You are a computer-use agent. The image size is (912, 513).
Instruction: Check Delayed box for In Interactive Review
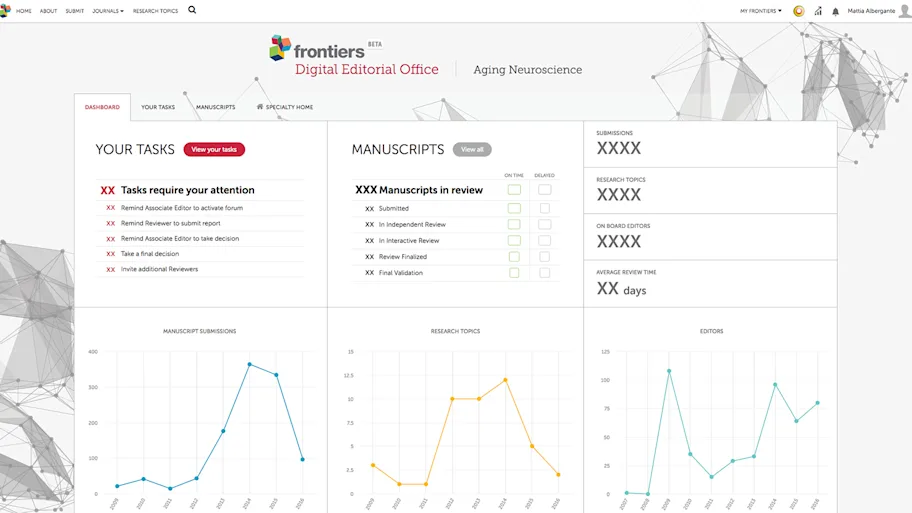coord(544,240)
